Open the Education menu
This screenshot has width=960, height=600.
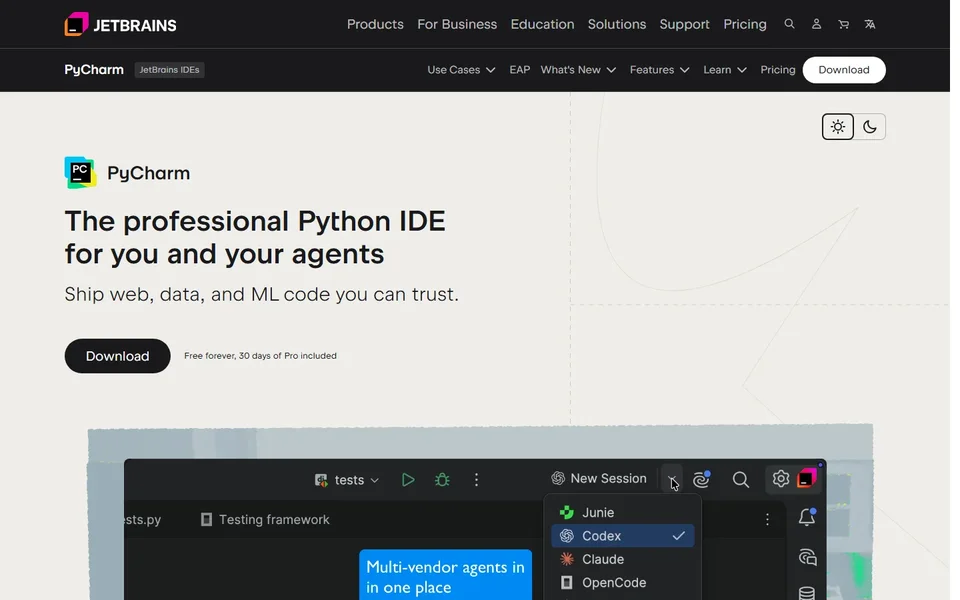(x=542, y=24)
